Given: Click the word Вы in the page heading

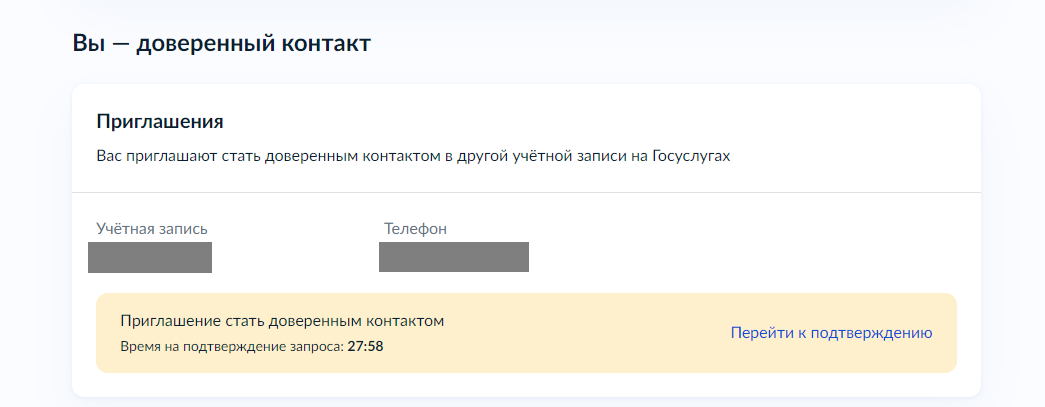Looking at the screenshot, I should (x=86, y=44).
